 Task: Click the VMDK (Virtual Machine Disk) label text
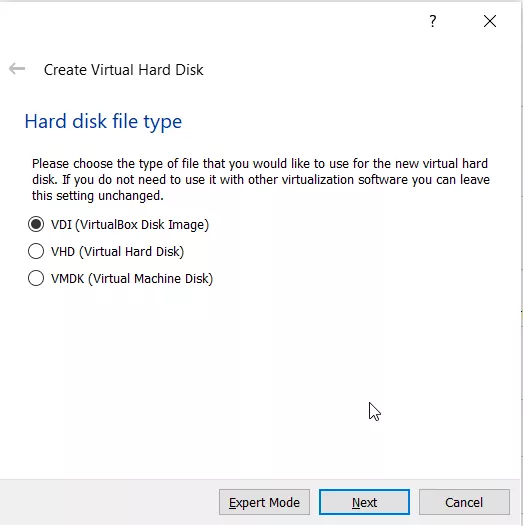pyautogui.click(x=132, y=278)
